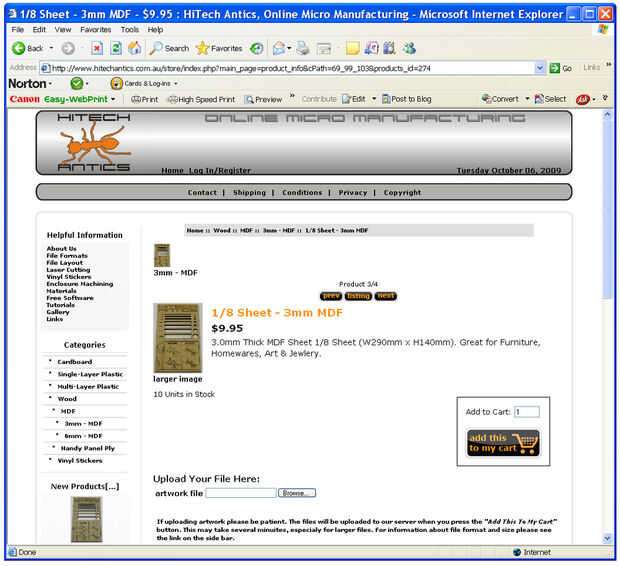The width and height of the screenshot is (620, 566).
Task: Click the Edit button in Canon toolbar
Action: (x=354, y=99)
